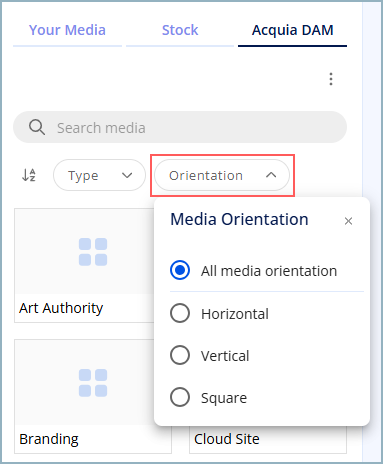Screen dimensions: 383x464
Task: Expand the Type filter dropdown
Action: [99, 175]
